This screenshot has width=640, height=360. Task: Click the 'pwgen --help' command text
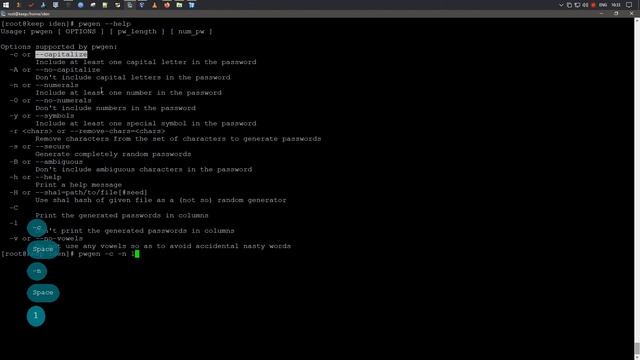[104, 24]
